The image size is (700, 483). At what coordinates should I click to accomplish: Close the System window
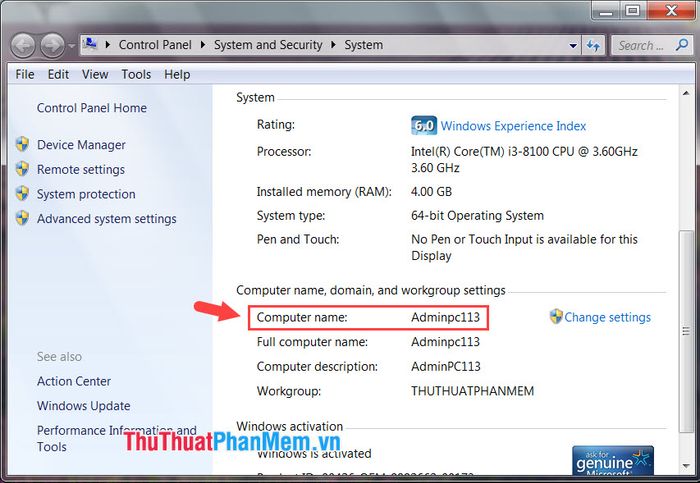671,11
